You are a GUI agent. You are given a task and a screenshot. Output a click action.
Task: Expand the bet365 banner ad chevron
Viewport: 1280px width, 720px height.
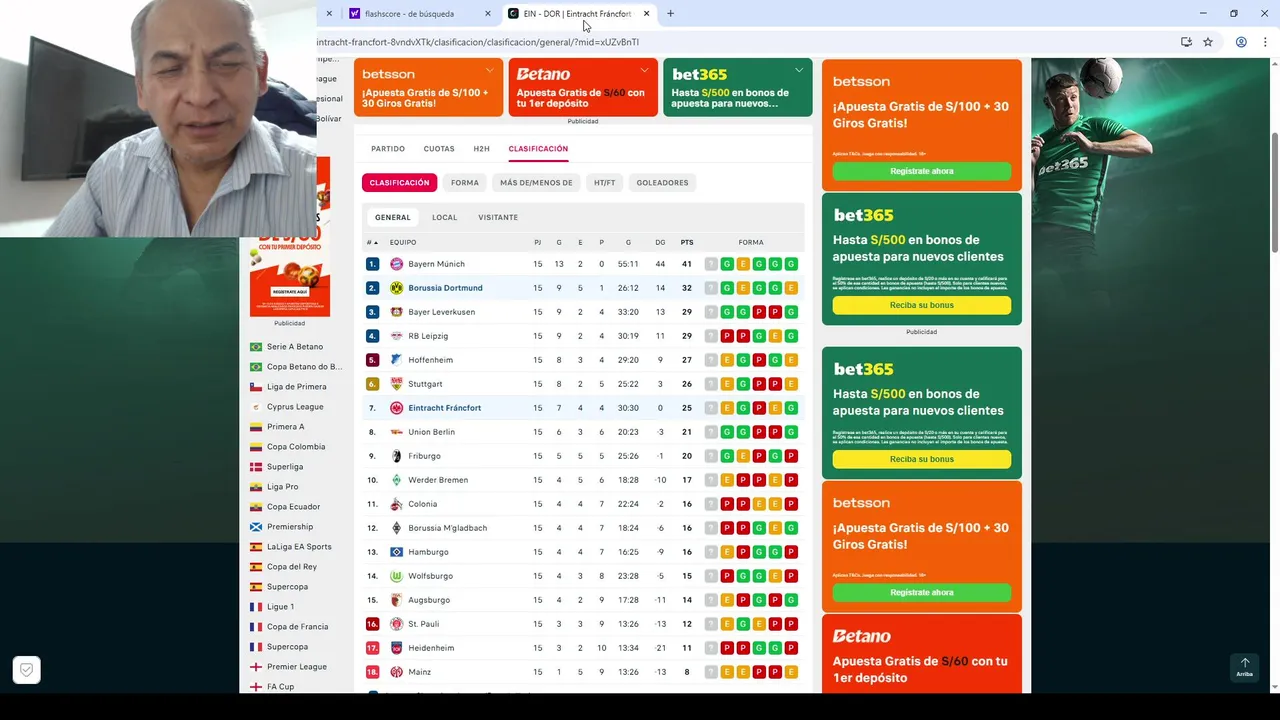[x=799, y=71]
